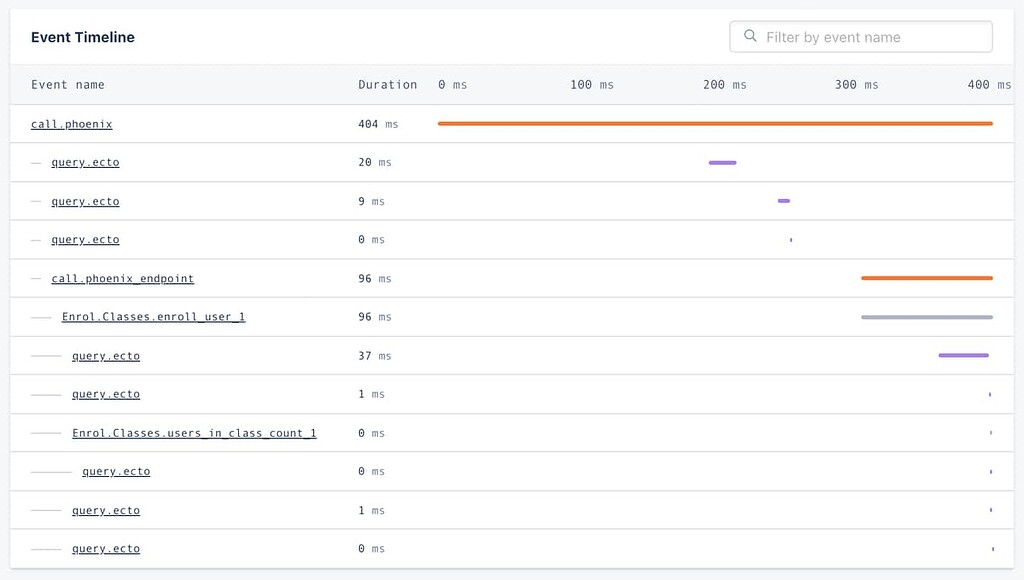Open Enrol.Classes.enroll_user_1 event details

153,317
